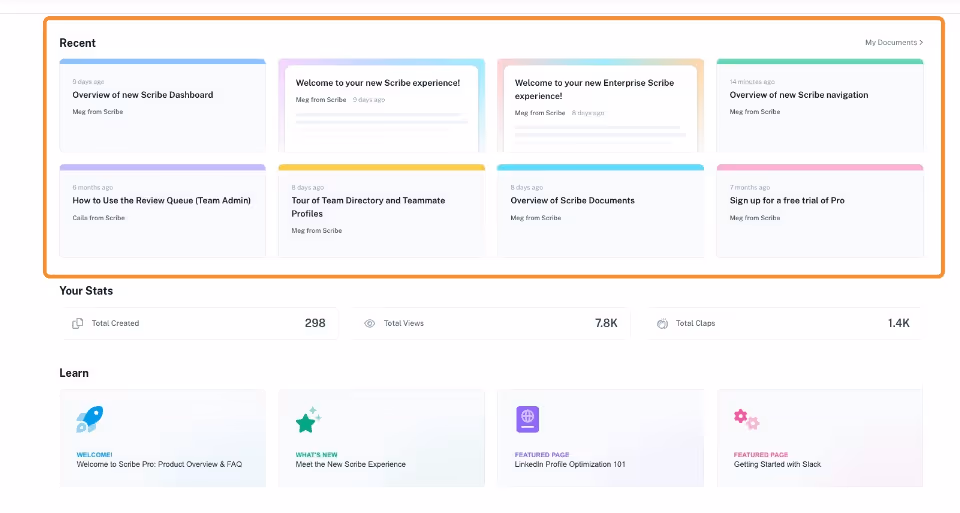This screenshot has height=513, width=960.
Task: Click the Learn section heading
Action: tap(73, 373)
